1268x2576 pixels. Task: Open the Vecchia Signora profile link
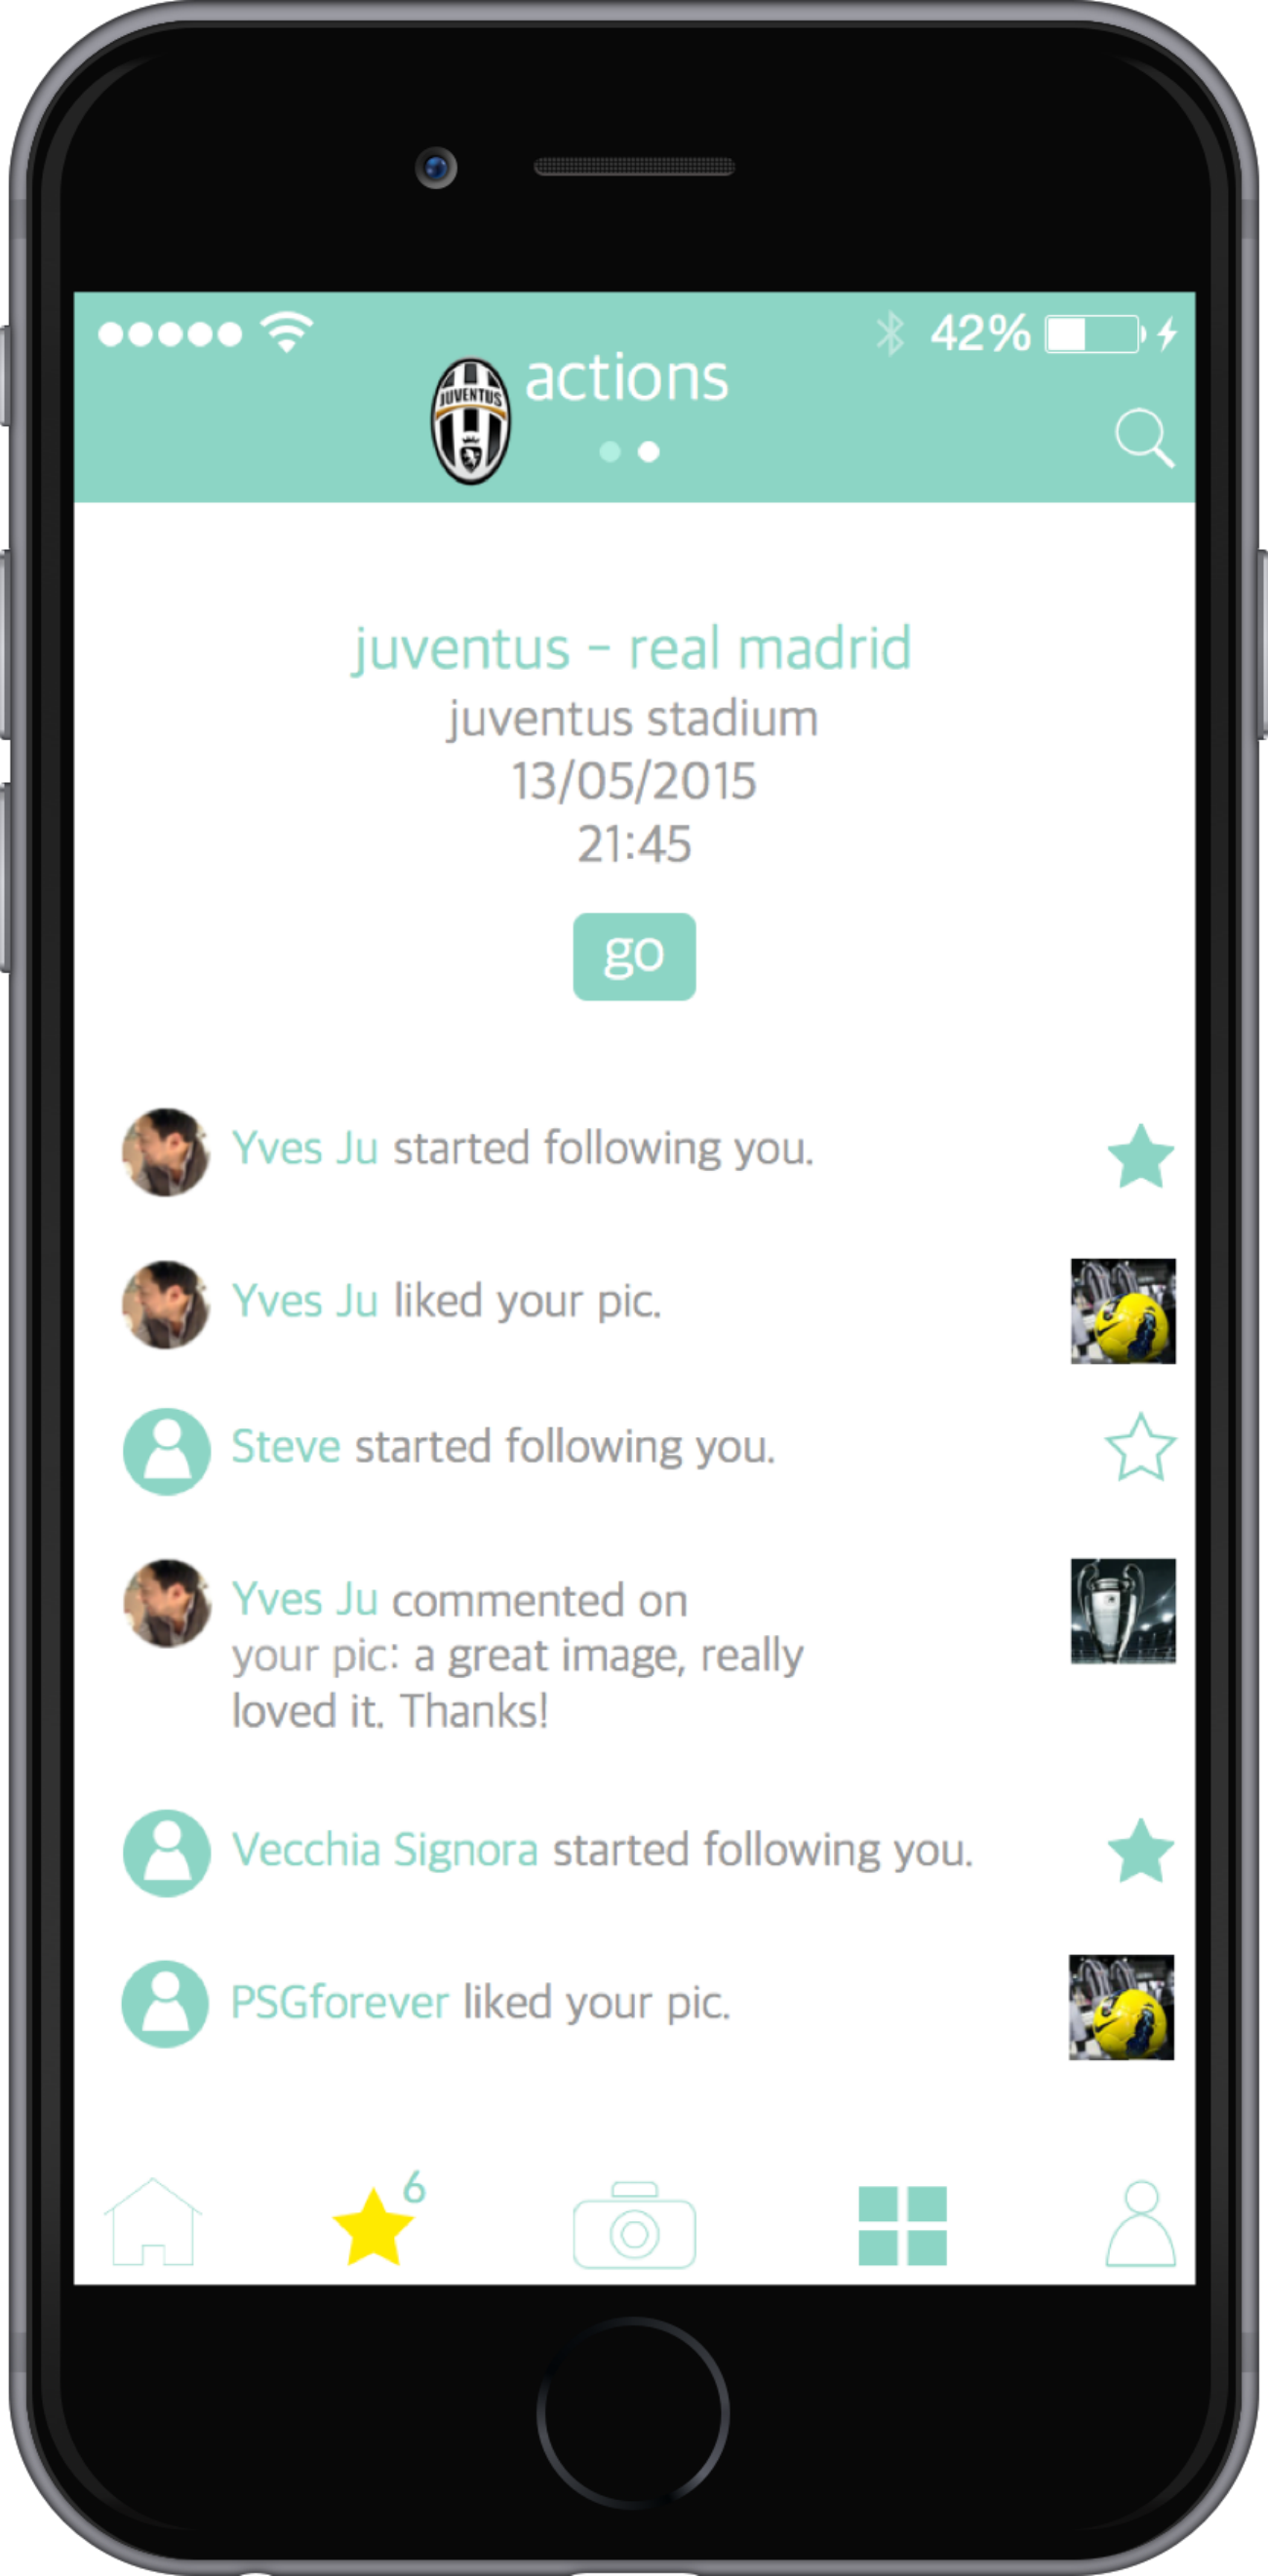385,1850
